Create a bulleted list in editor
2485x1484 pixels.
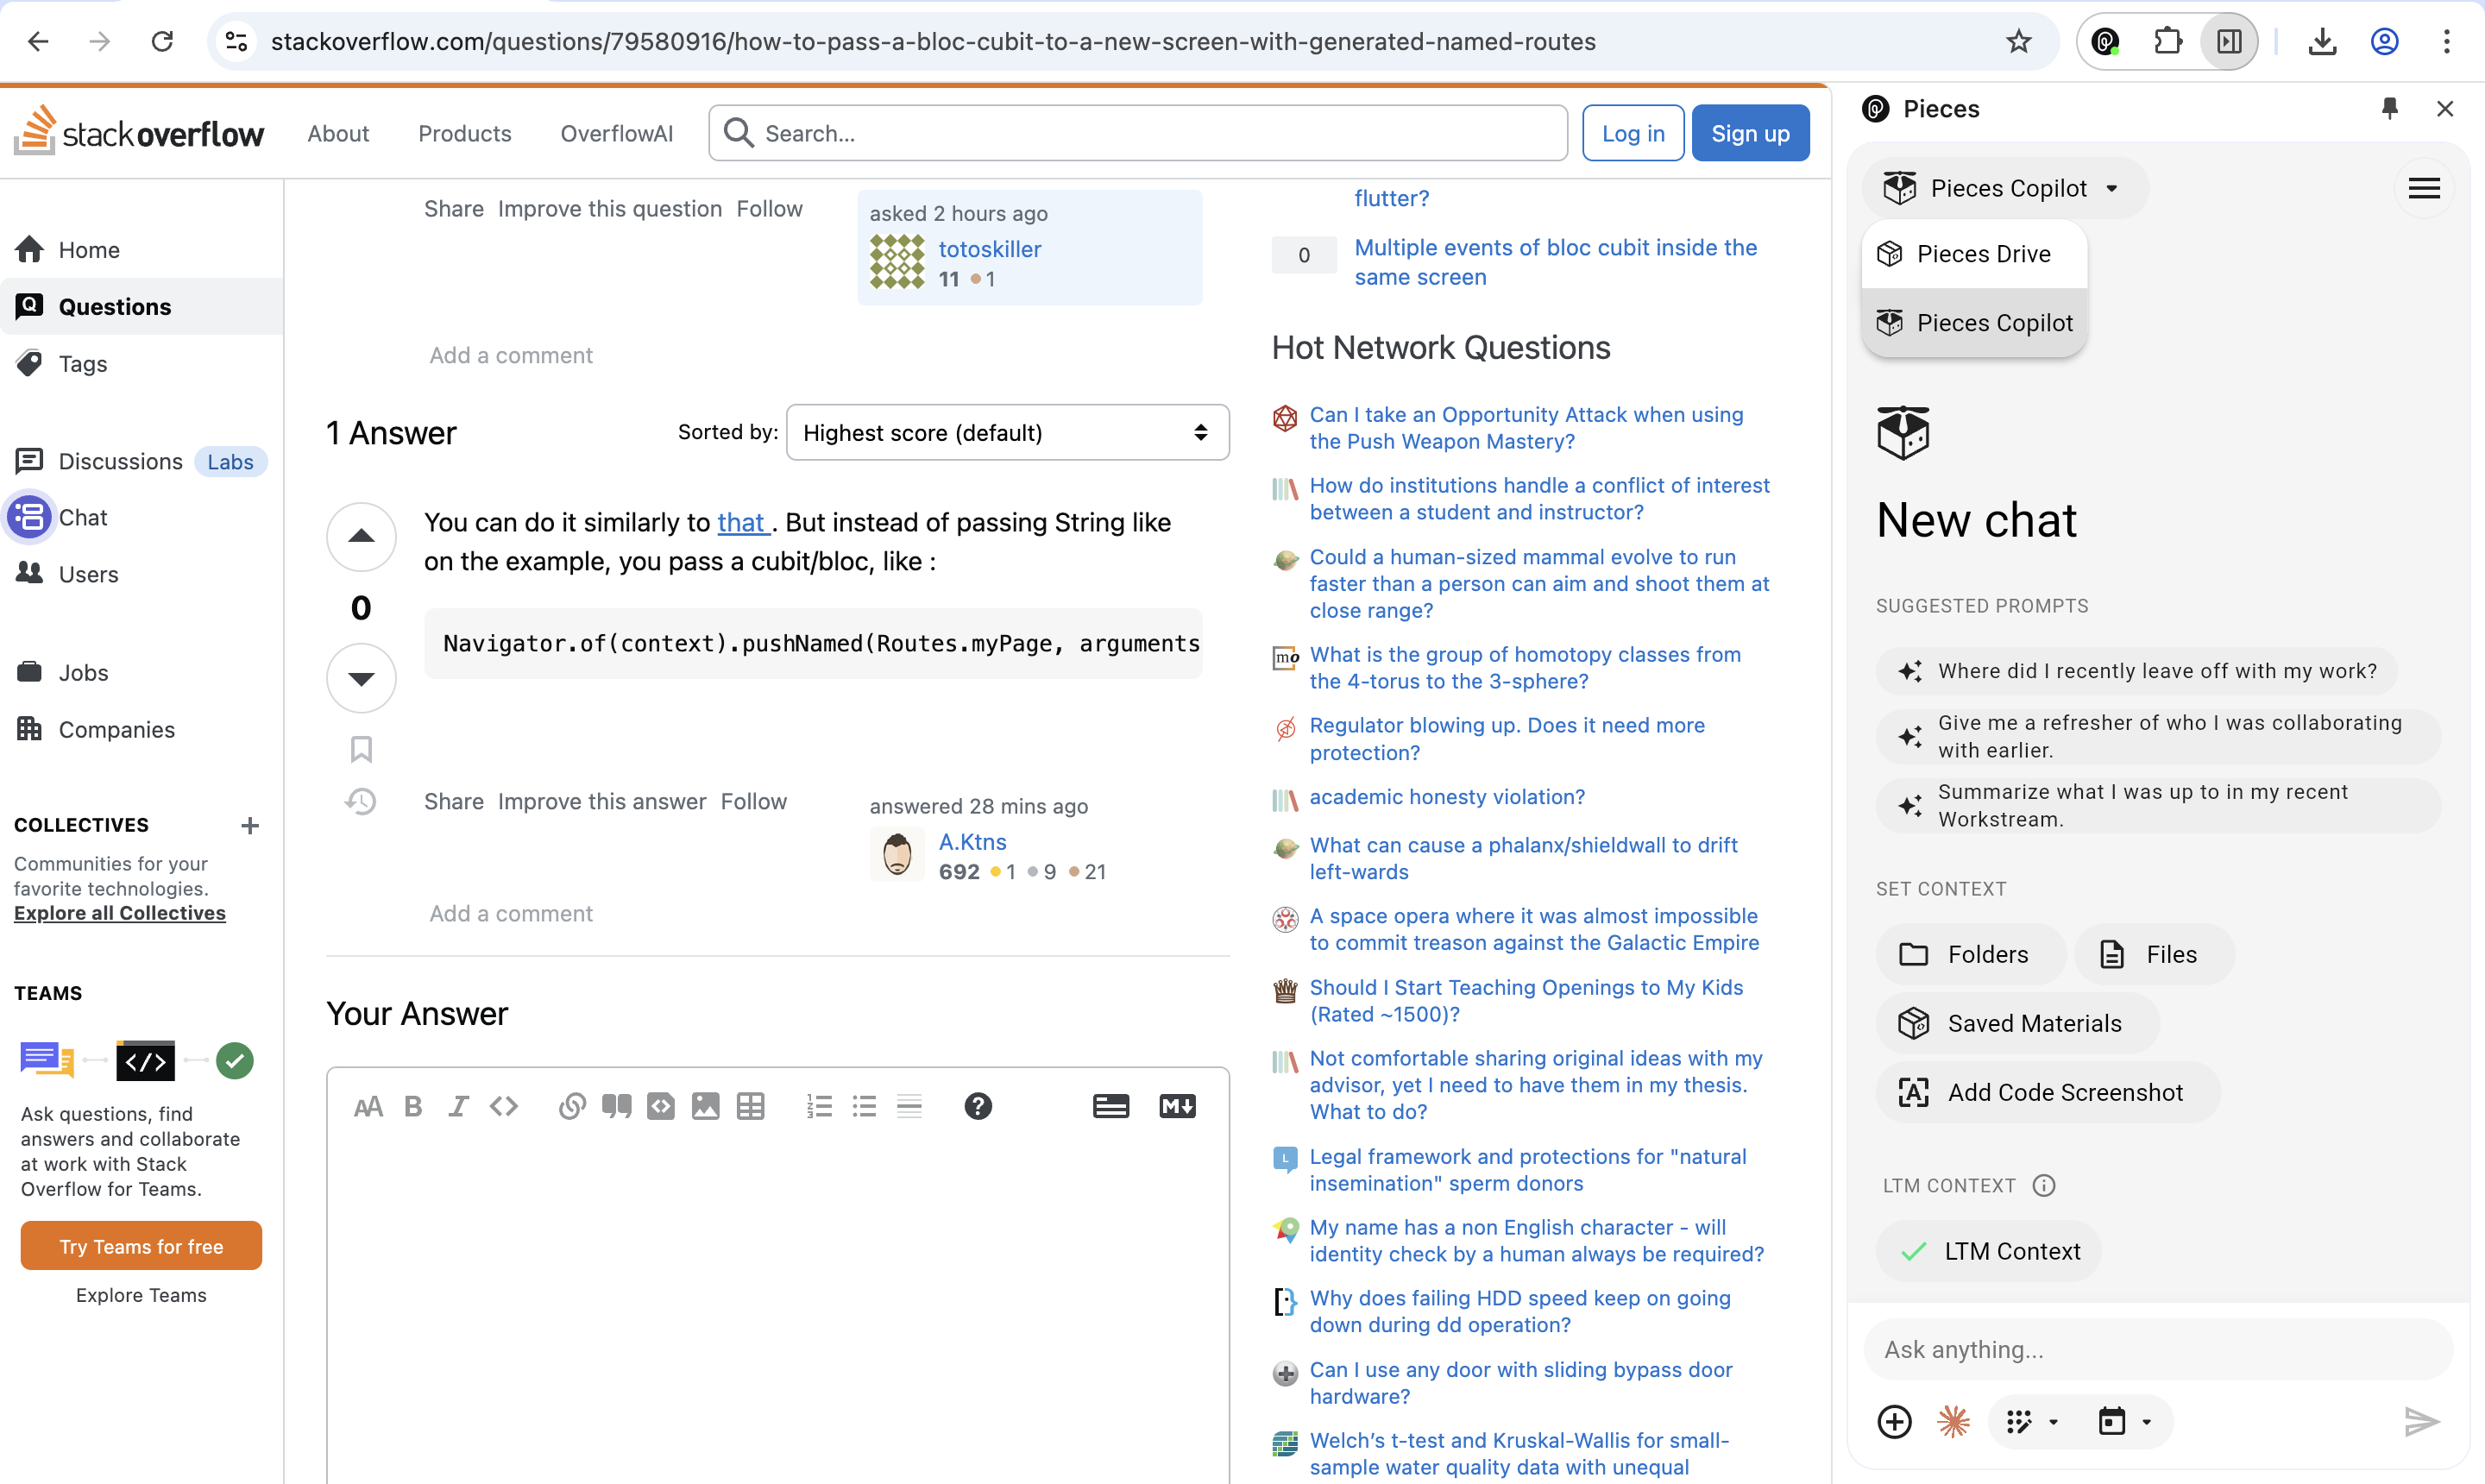point(865,1106)
